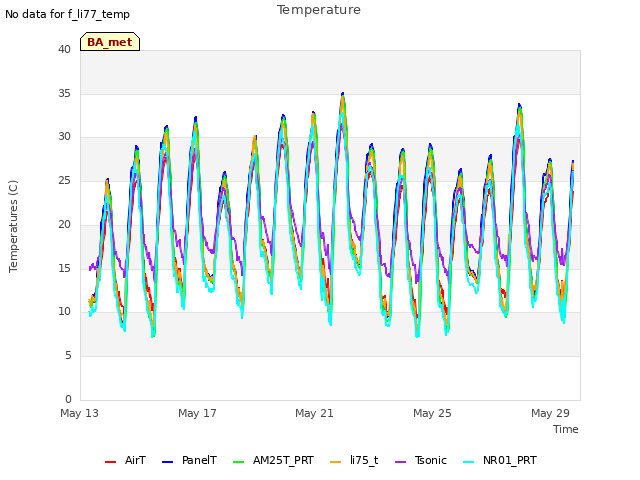Click the 'No data for f_li77_temp' message
Viewport: 640px width, 480px height.
[x=67, y=14]
